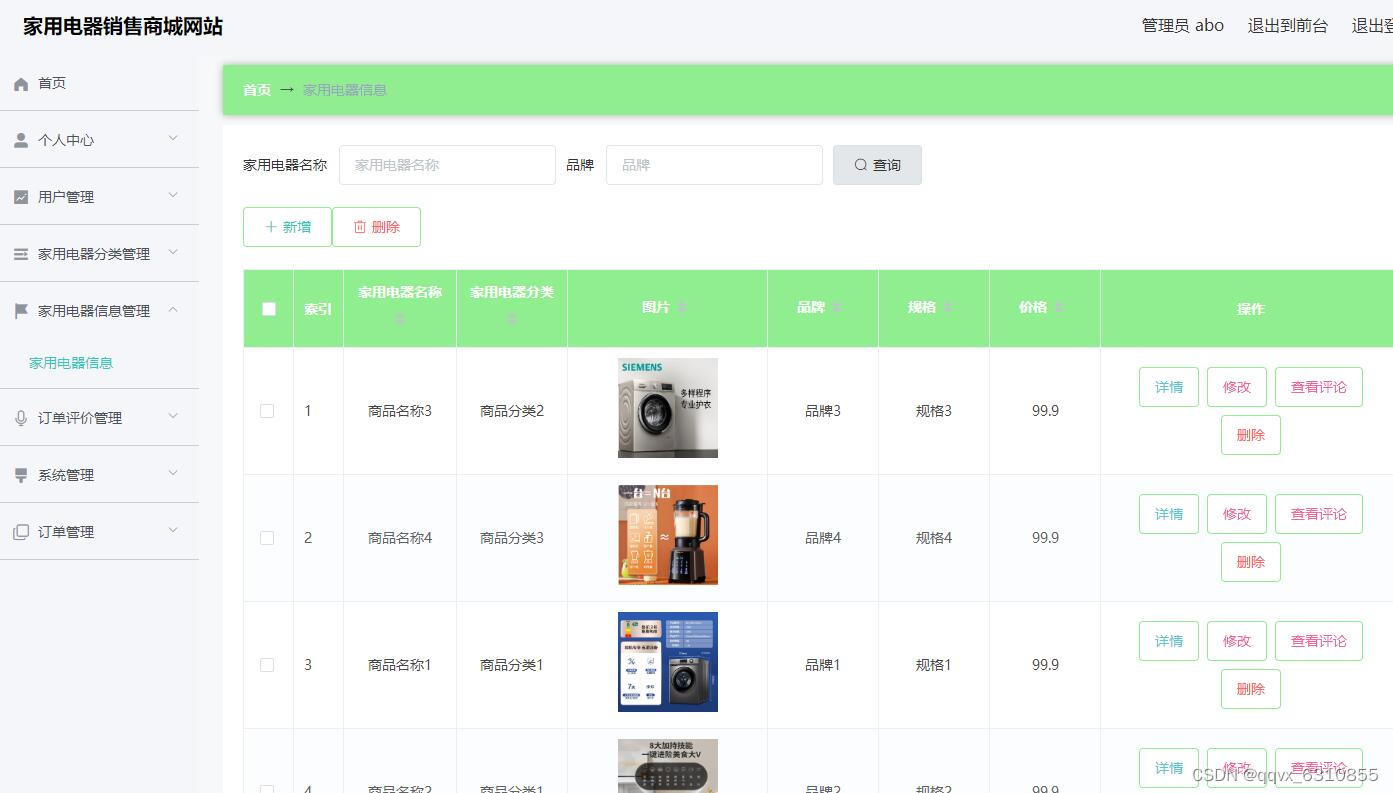Open the 个人中心 sidebar menu

point(99,140)
